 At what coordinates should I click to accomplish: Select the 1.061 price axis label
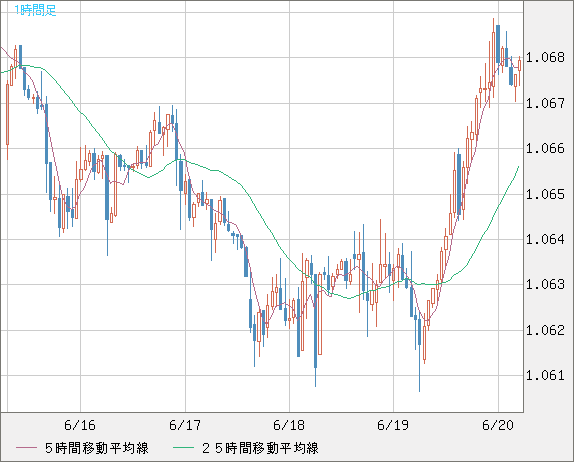click(545, 375)
